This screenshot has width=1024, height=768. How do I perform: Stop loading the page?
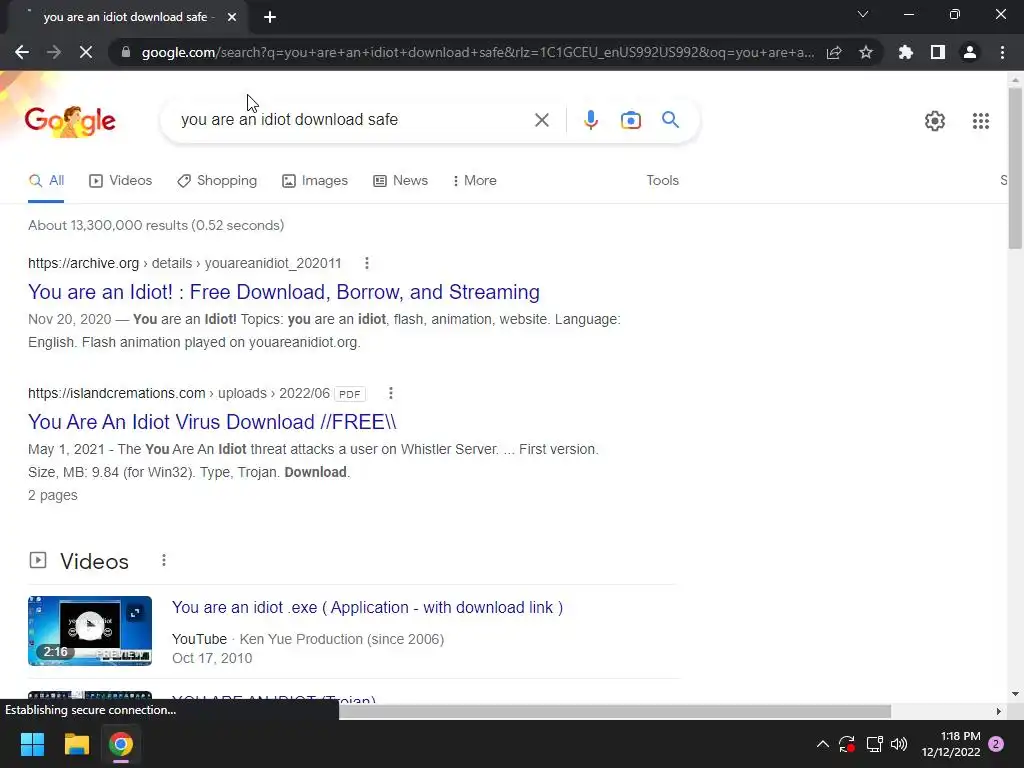[86, 52]
